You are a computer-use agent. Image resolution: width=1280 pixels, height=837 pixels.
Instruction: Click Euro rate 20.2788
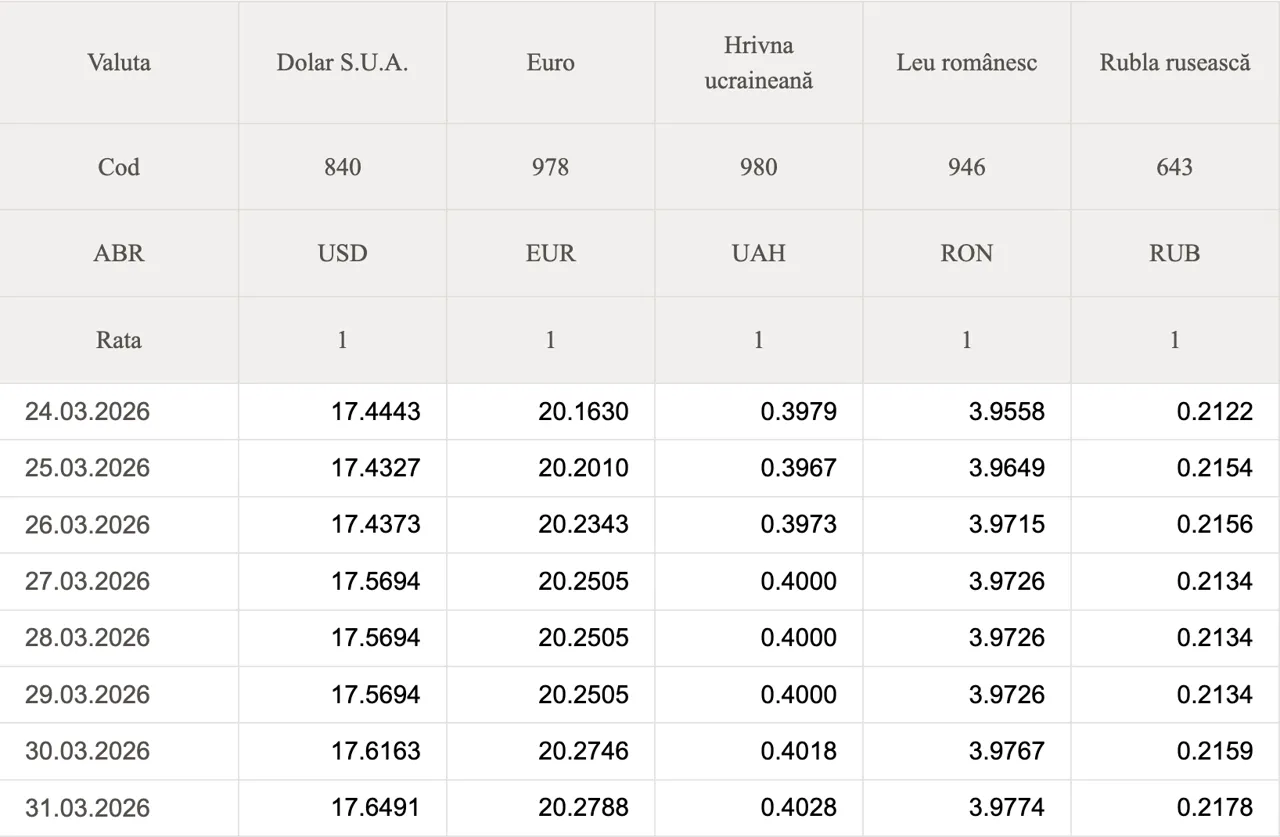[584, 807]
